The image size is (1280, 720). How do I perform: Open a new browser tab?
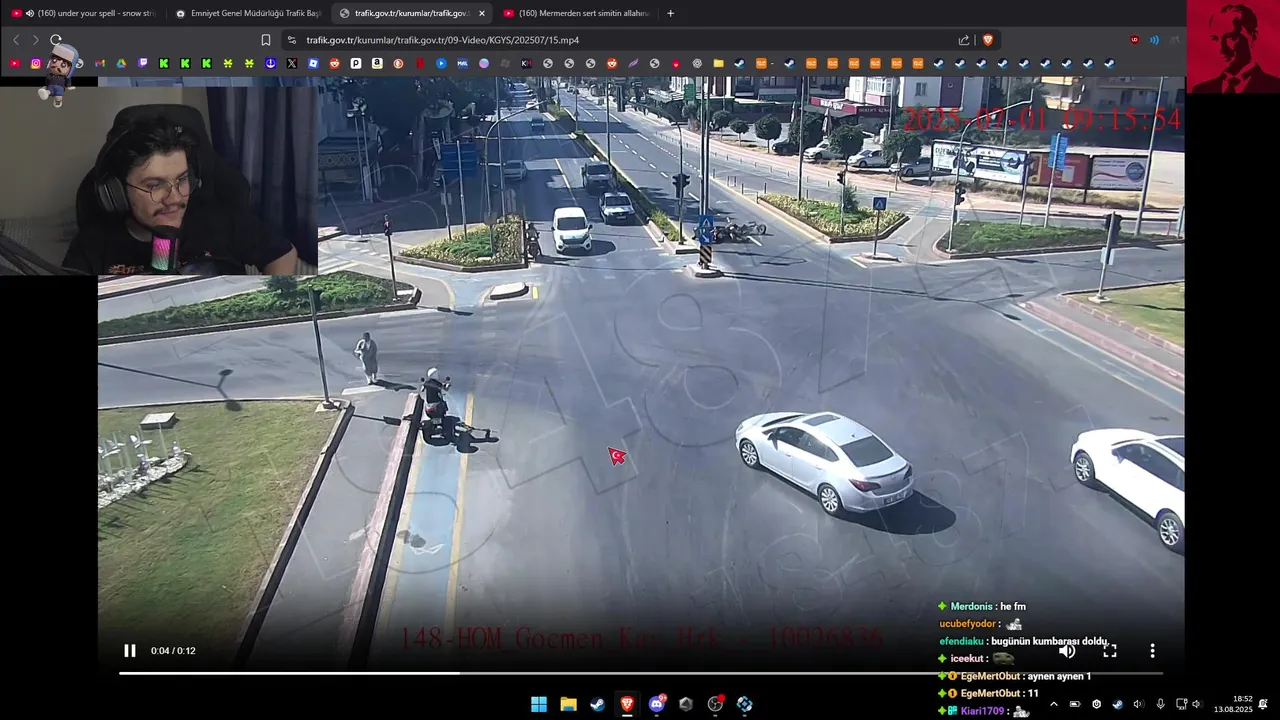coord(670,13)
